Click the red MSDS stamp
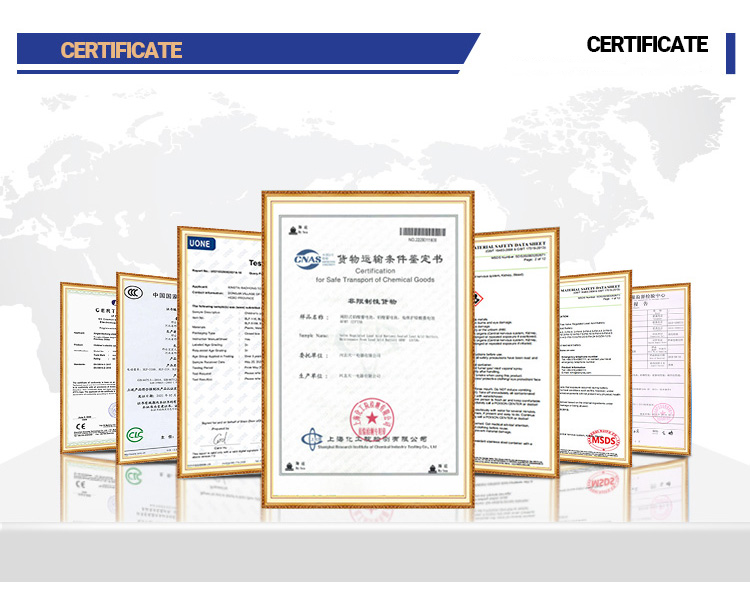Viewport: 750px width, 594px height. [603, 440]
